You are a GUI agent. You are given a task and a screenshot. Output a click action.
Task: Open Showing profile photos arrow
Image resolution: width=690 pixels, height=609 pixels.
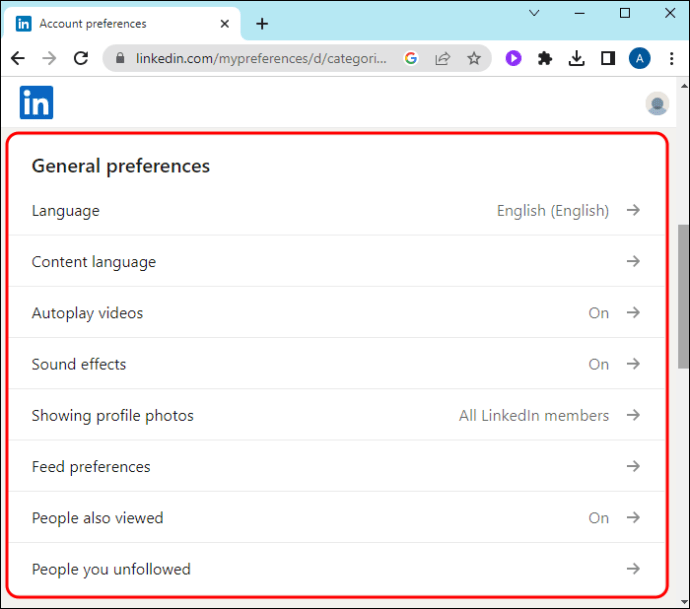coord(633,415)
